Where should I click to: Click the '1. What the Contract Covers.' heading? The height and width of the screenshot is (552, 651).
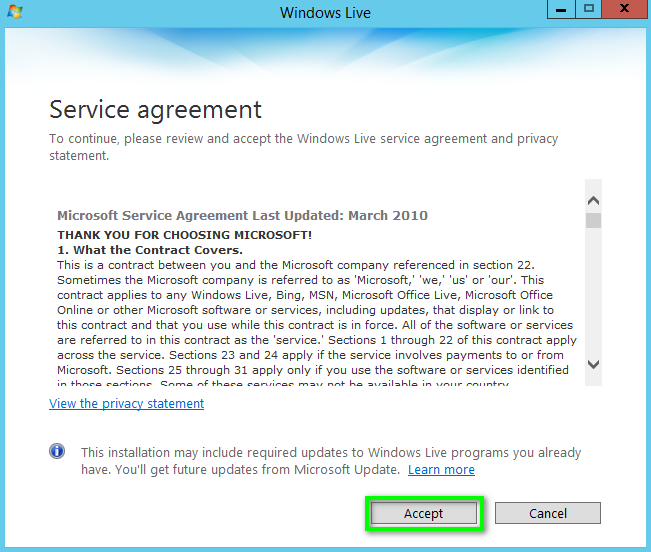coord(150,250)
